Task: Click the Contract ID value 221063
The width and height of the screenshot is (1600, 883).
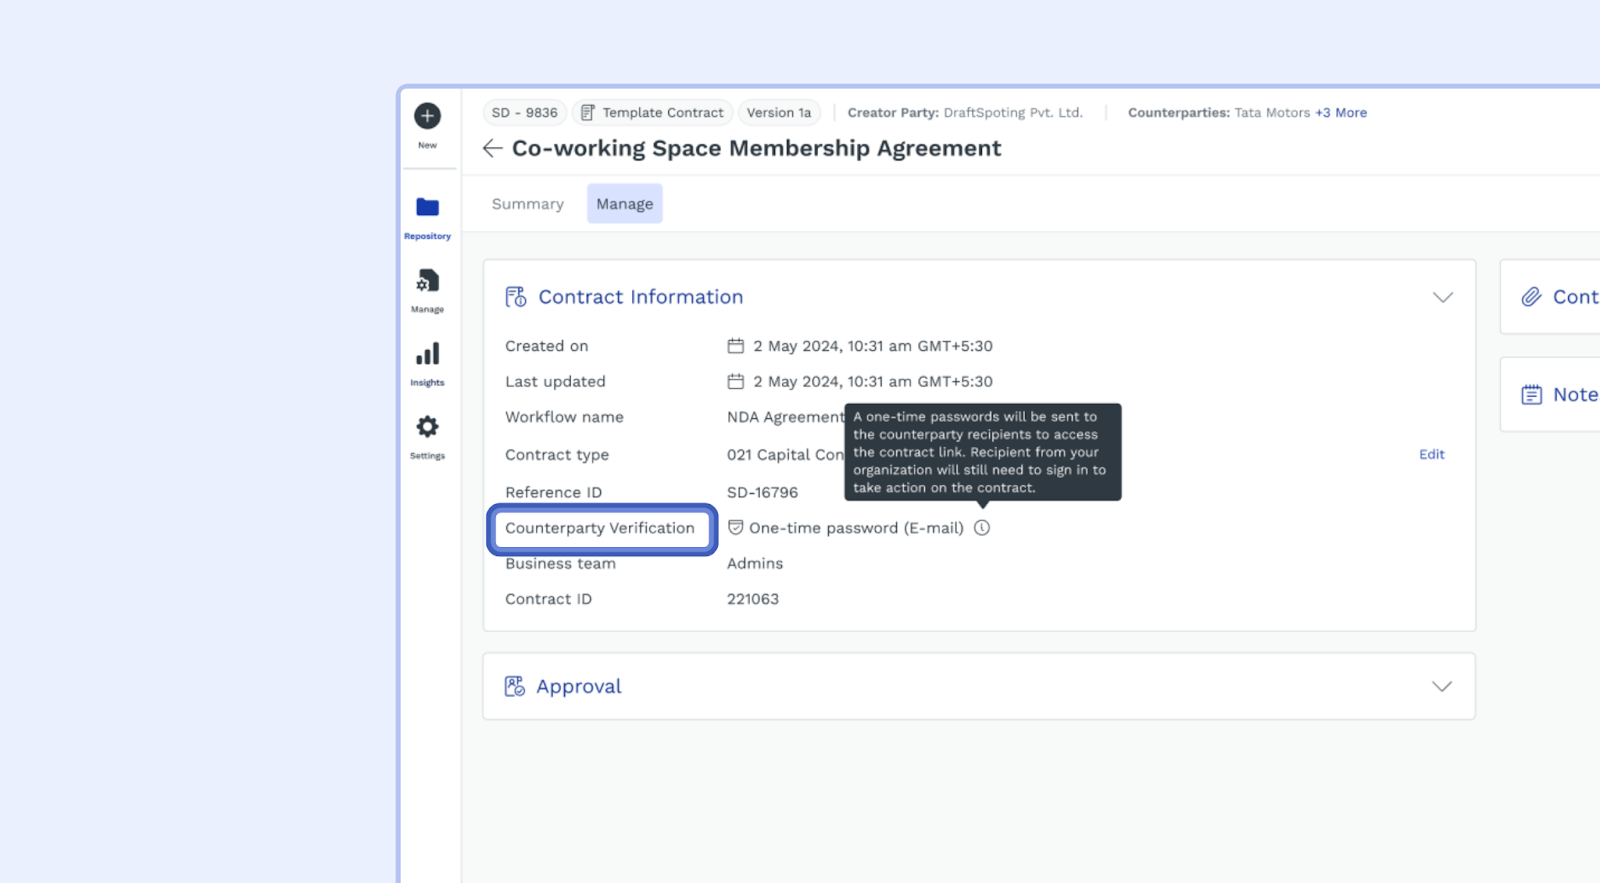Action: [753, 599]
